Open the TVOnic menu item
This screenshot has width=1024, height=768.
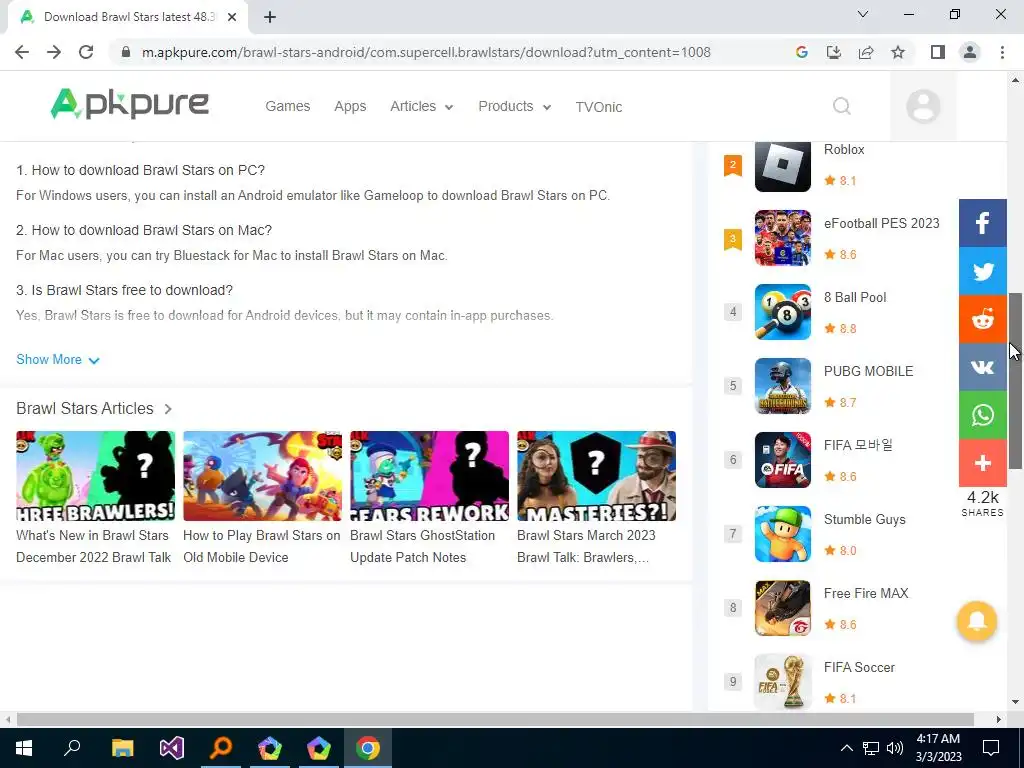point(598,106)
